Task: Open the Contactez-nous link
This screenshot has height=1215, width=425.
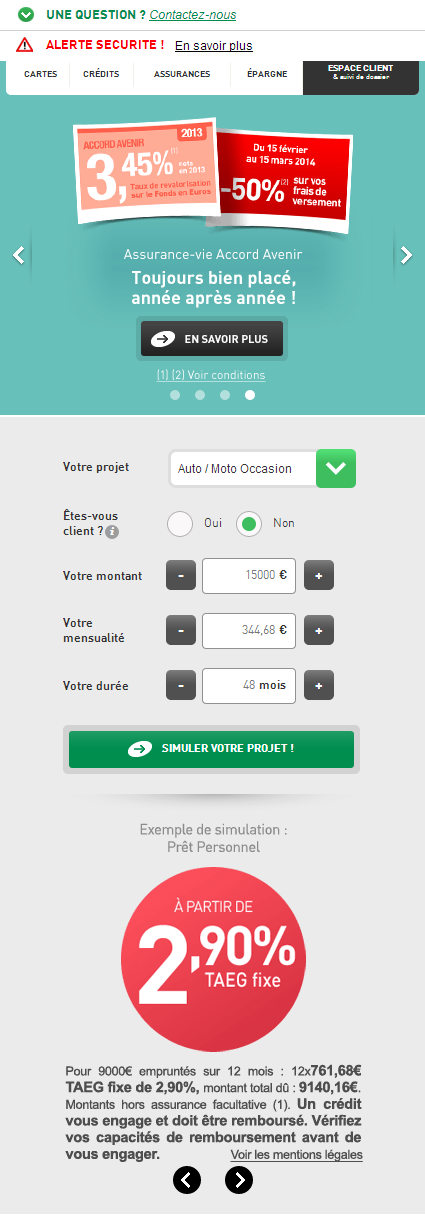Action: coord(193,15)
